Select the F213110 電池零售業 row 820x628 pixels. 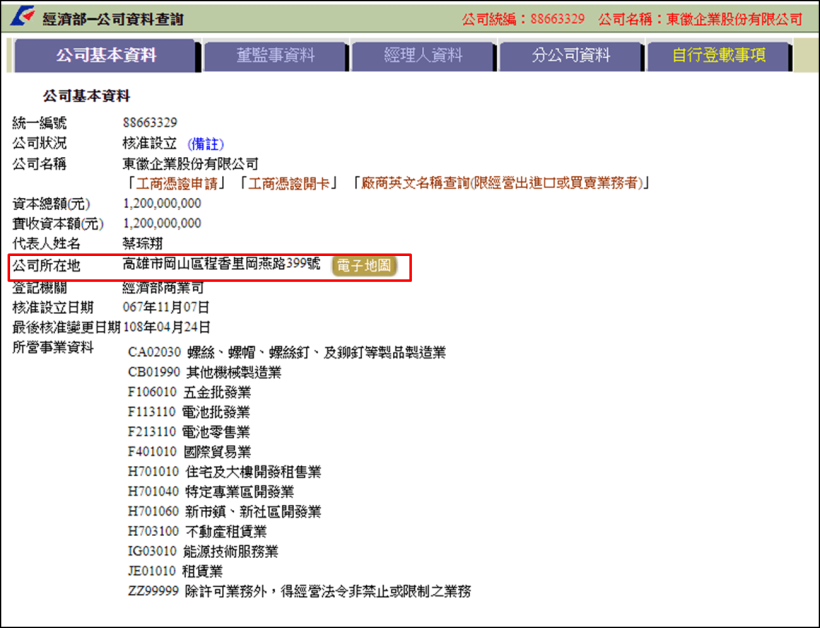pos(189,432)
